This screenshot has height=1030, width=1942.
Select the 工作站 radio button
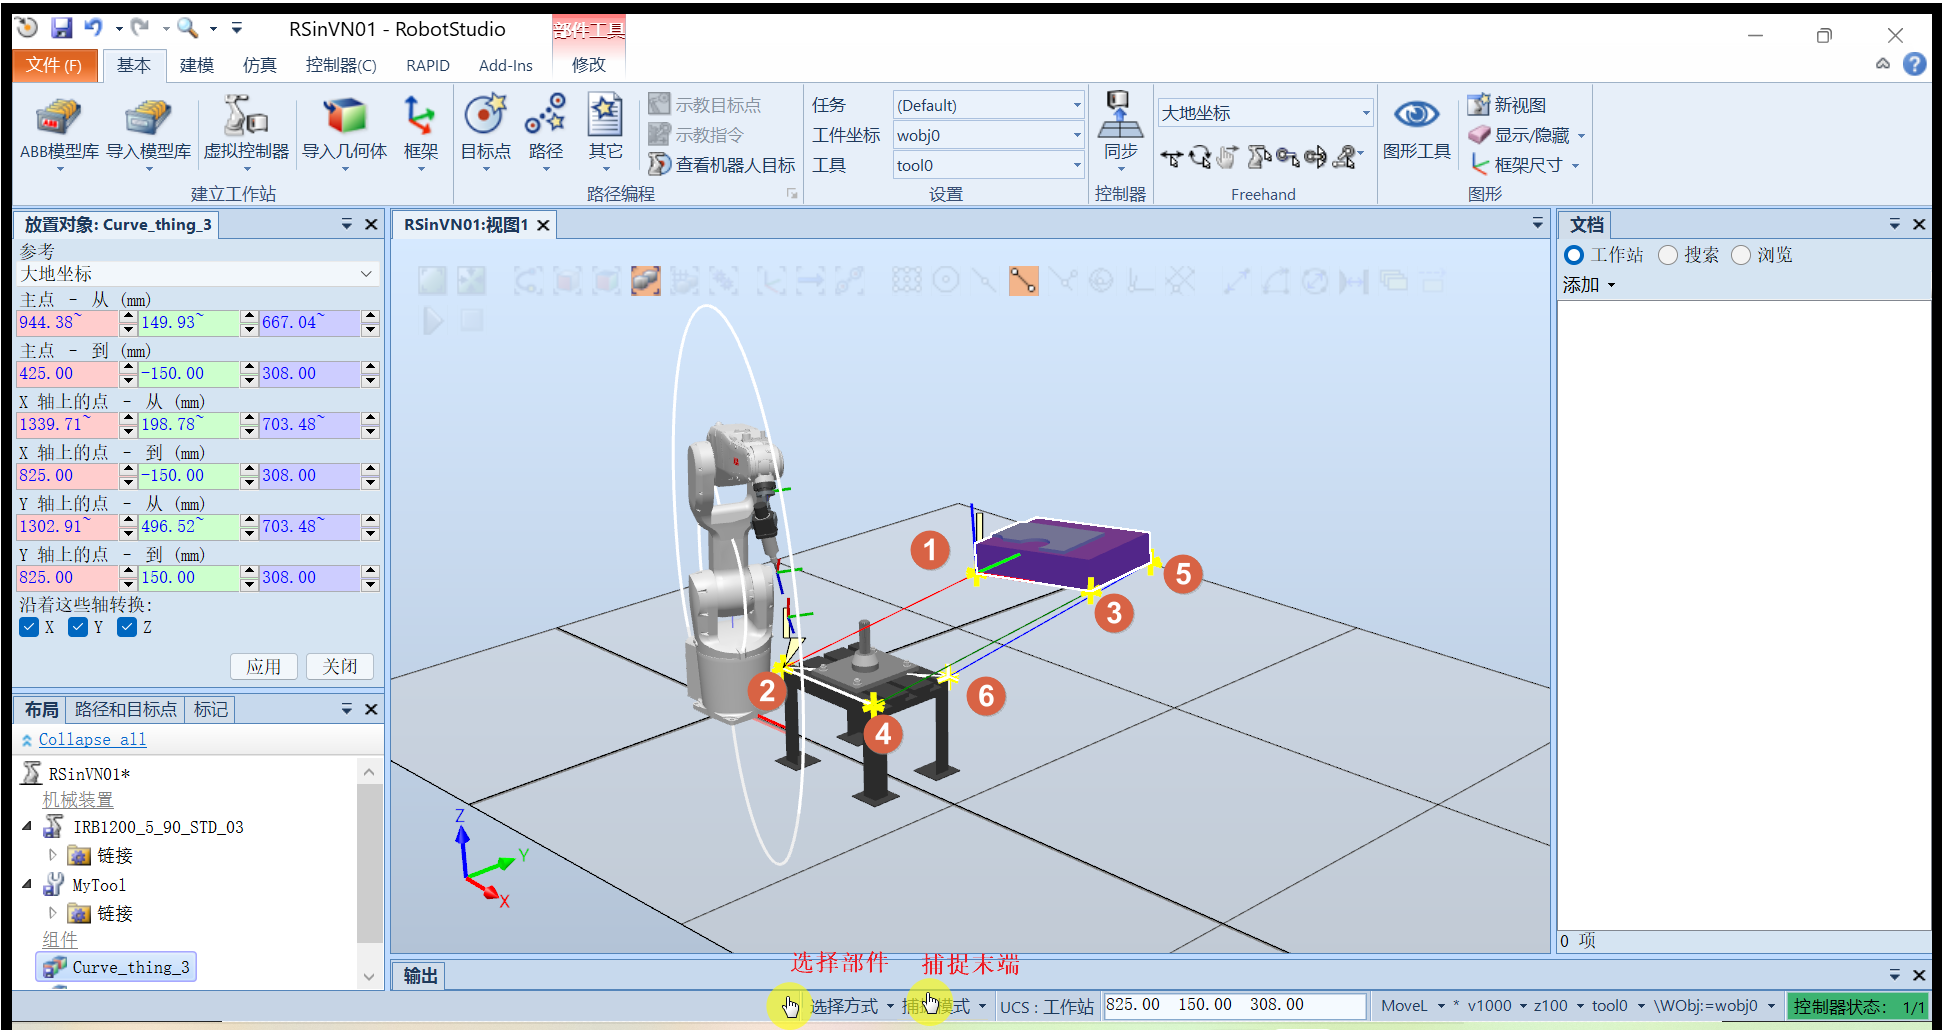[1574, 255]
